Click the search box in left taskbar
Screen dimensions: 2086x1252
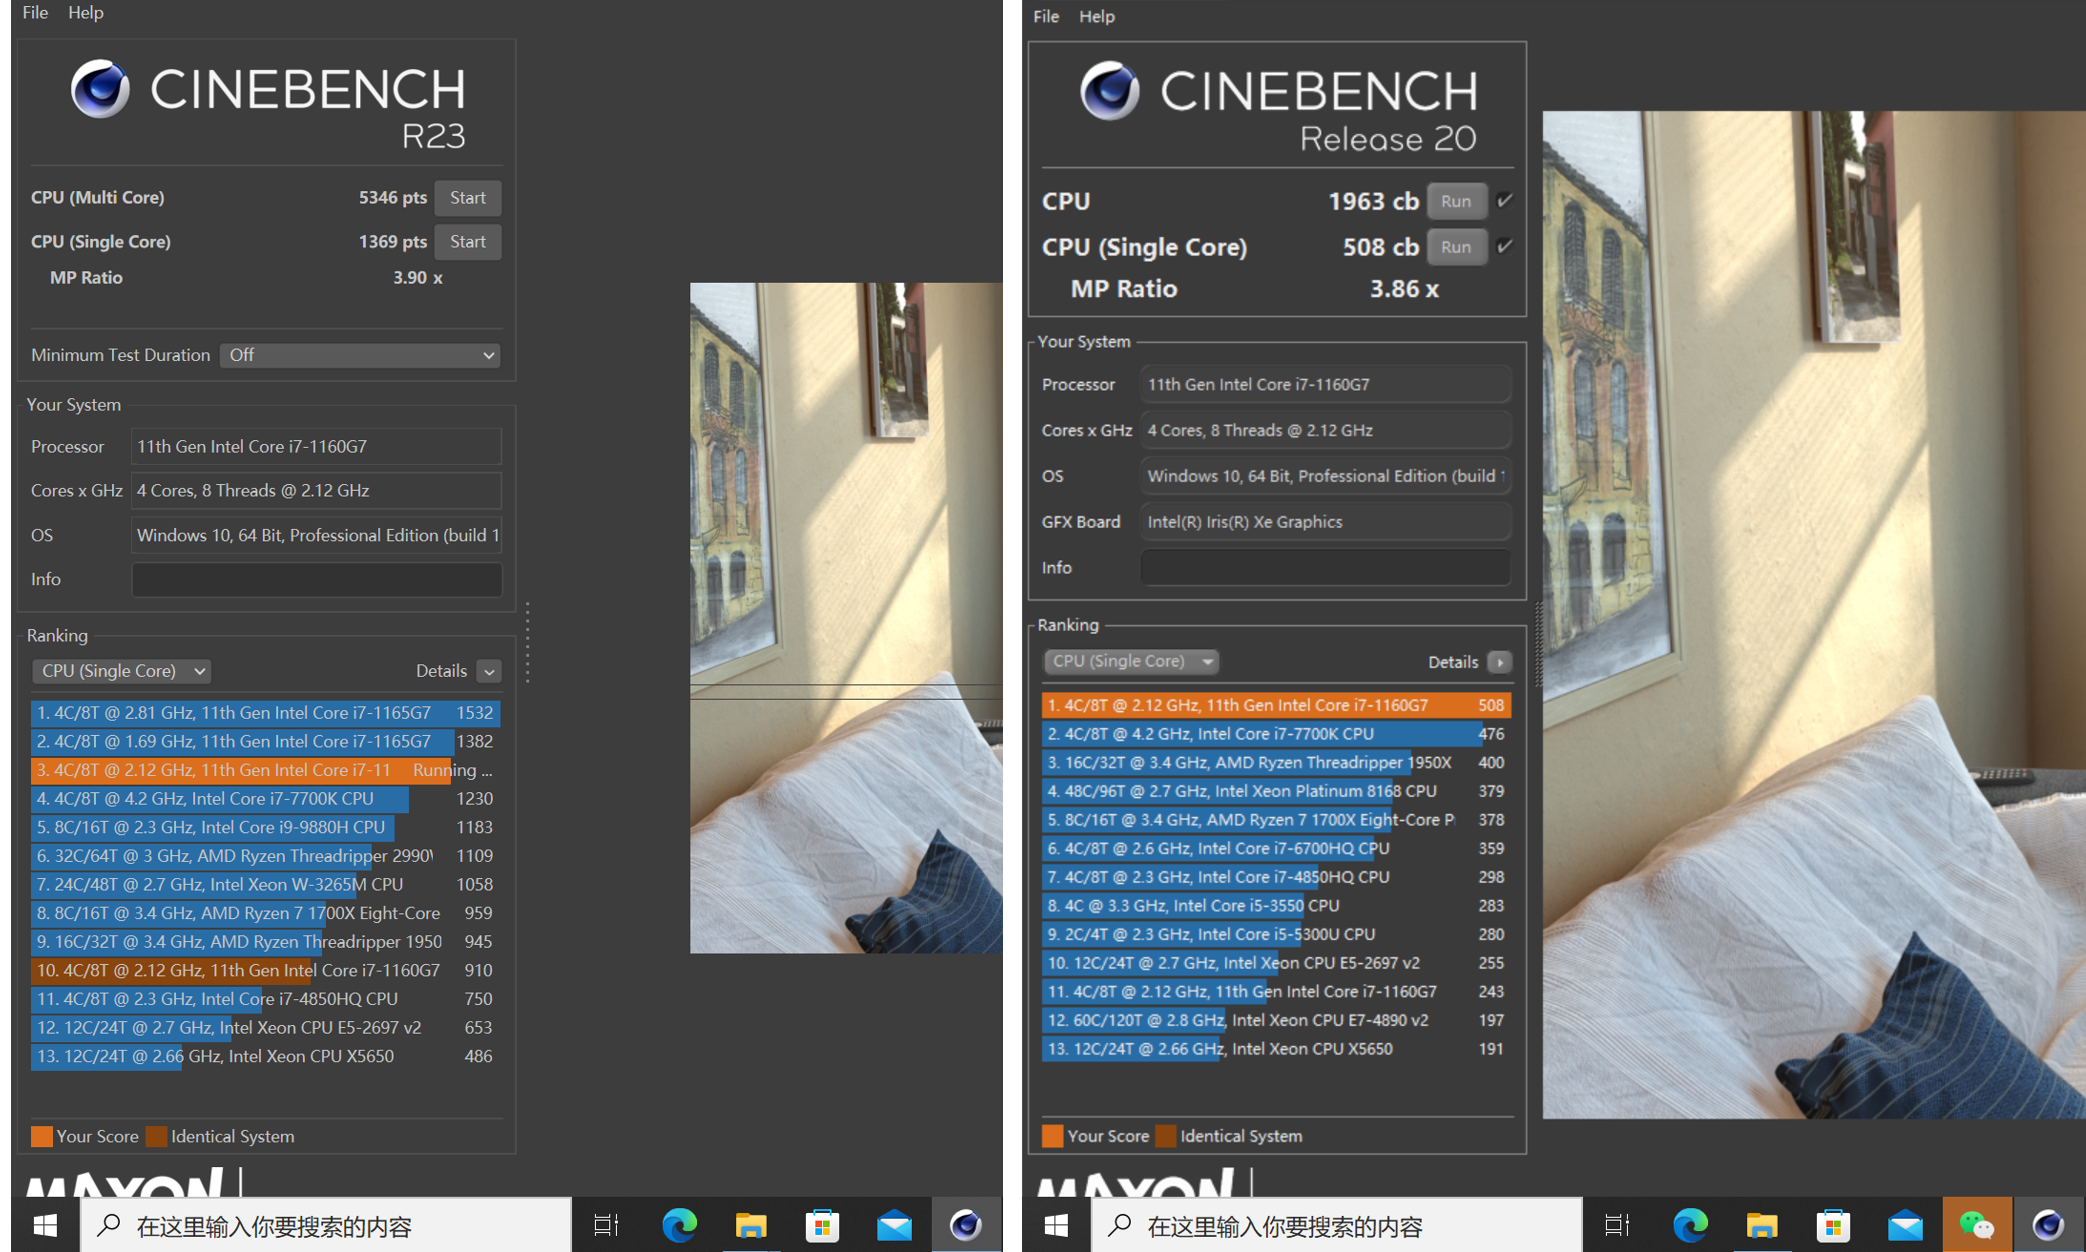click(326, 1225)
